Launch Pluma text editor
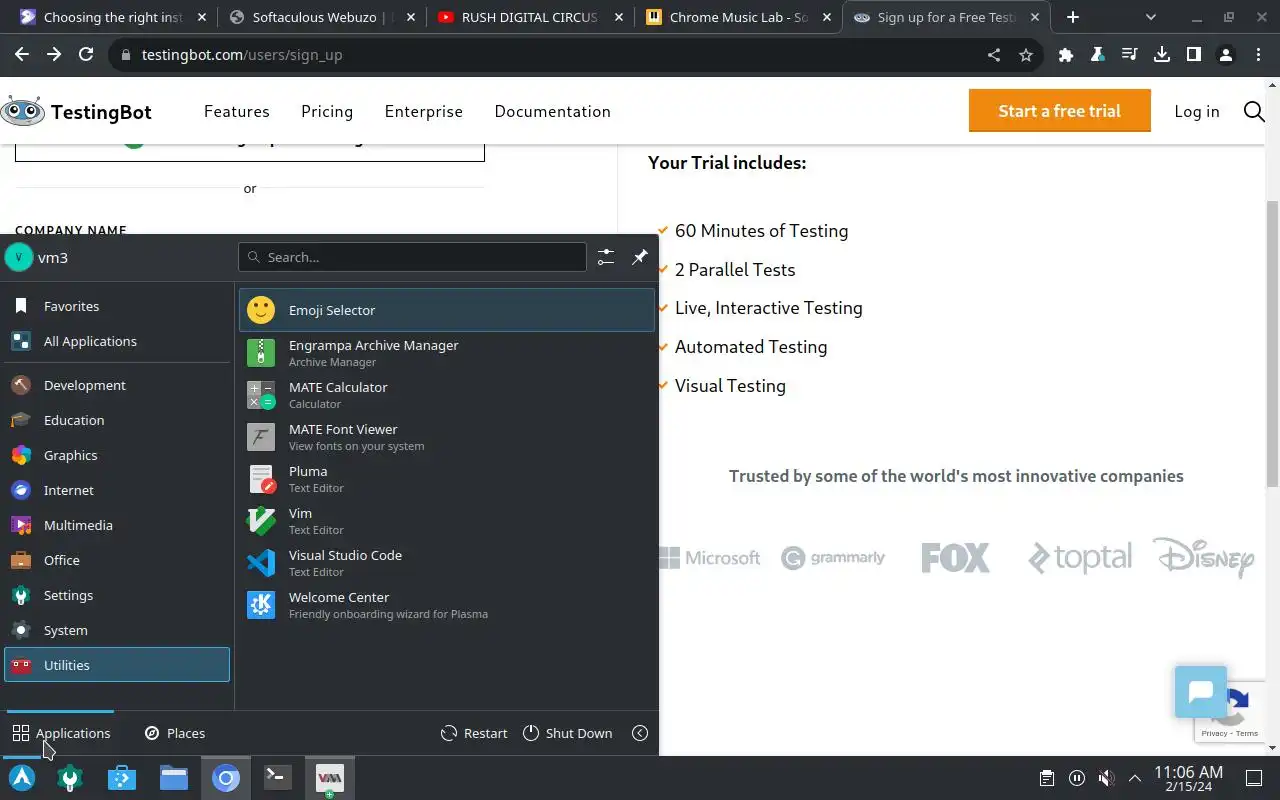Screen dimensions: 1280x800 (x=446, y=478)
